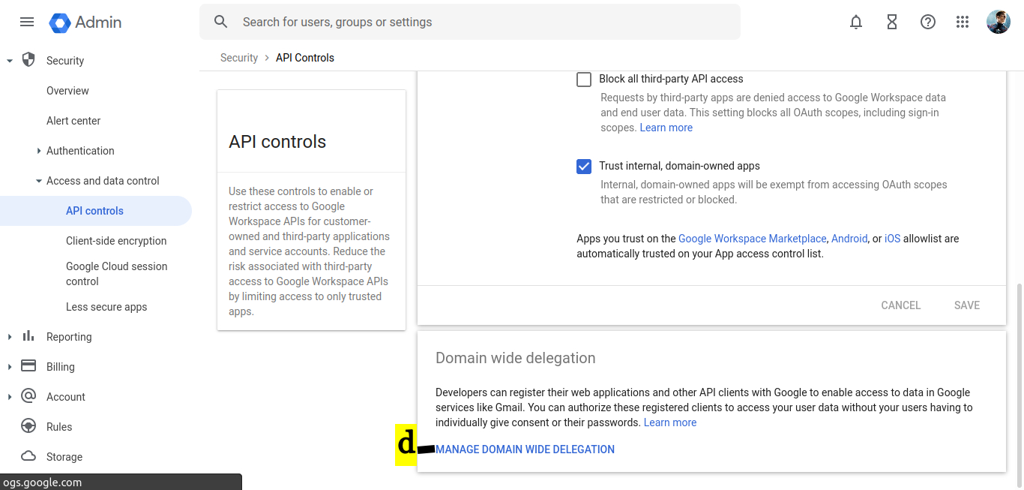Select Client-side encryption in sidebar
Screen dimensions: 1024x490
(116, 241)
